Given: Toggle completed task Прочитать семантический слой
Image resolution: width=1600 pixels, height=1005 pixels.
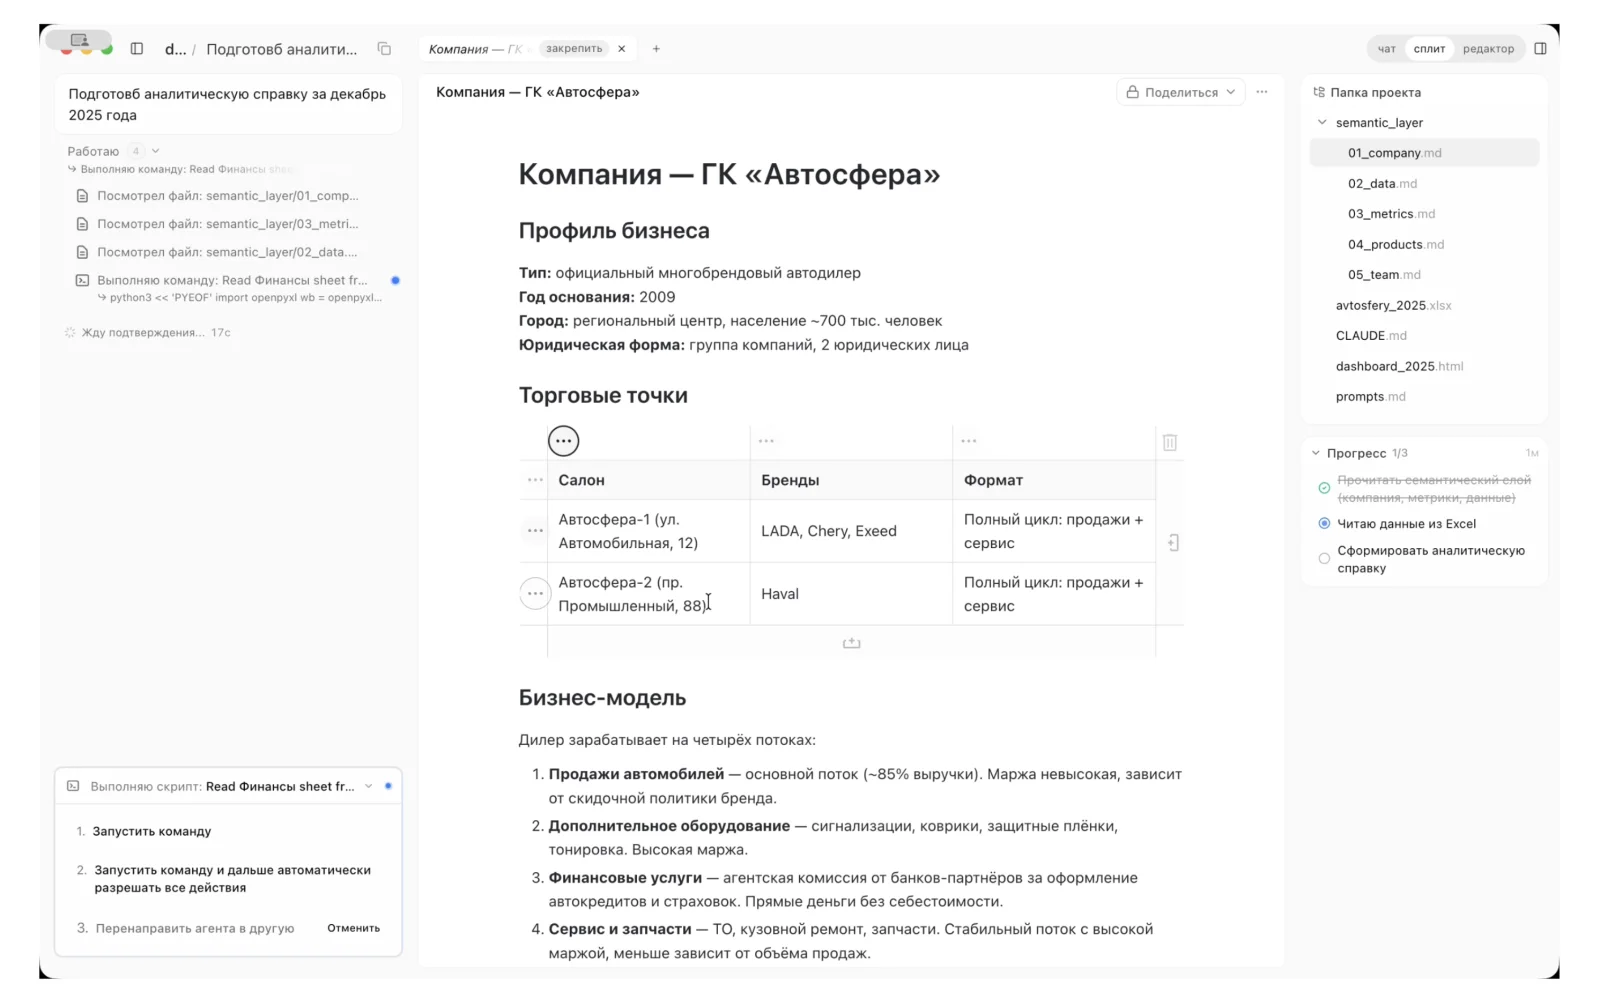Looking at the screenshot, I should click(1324, 488).
